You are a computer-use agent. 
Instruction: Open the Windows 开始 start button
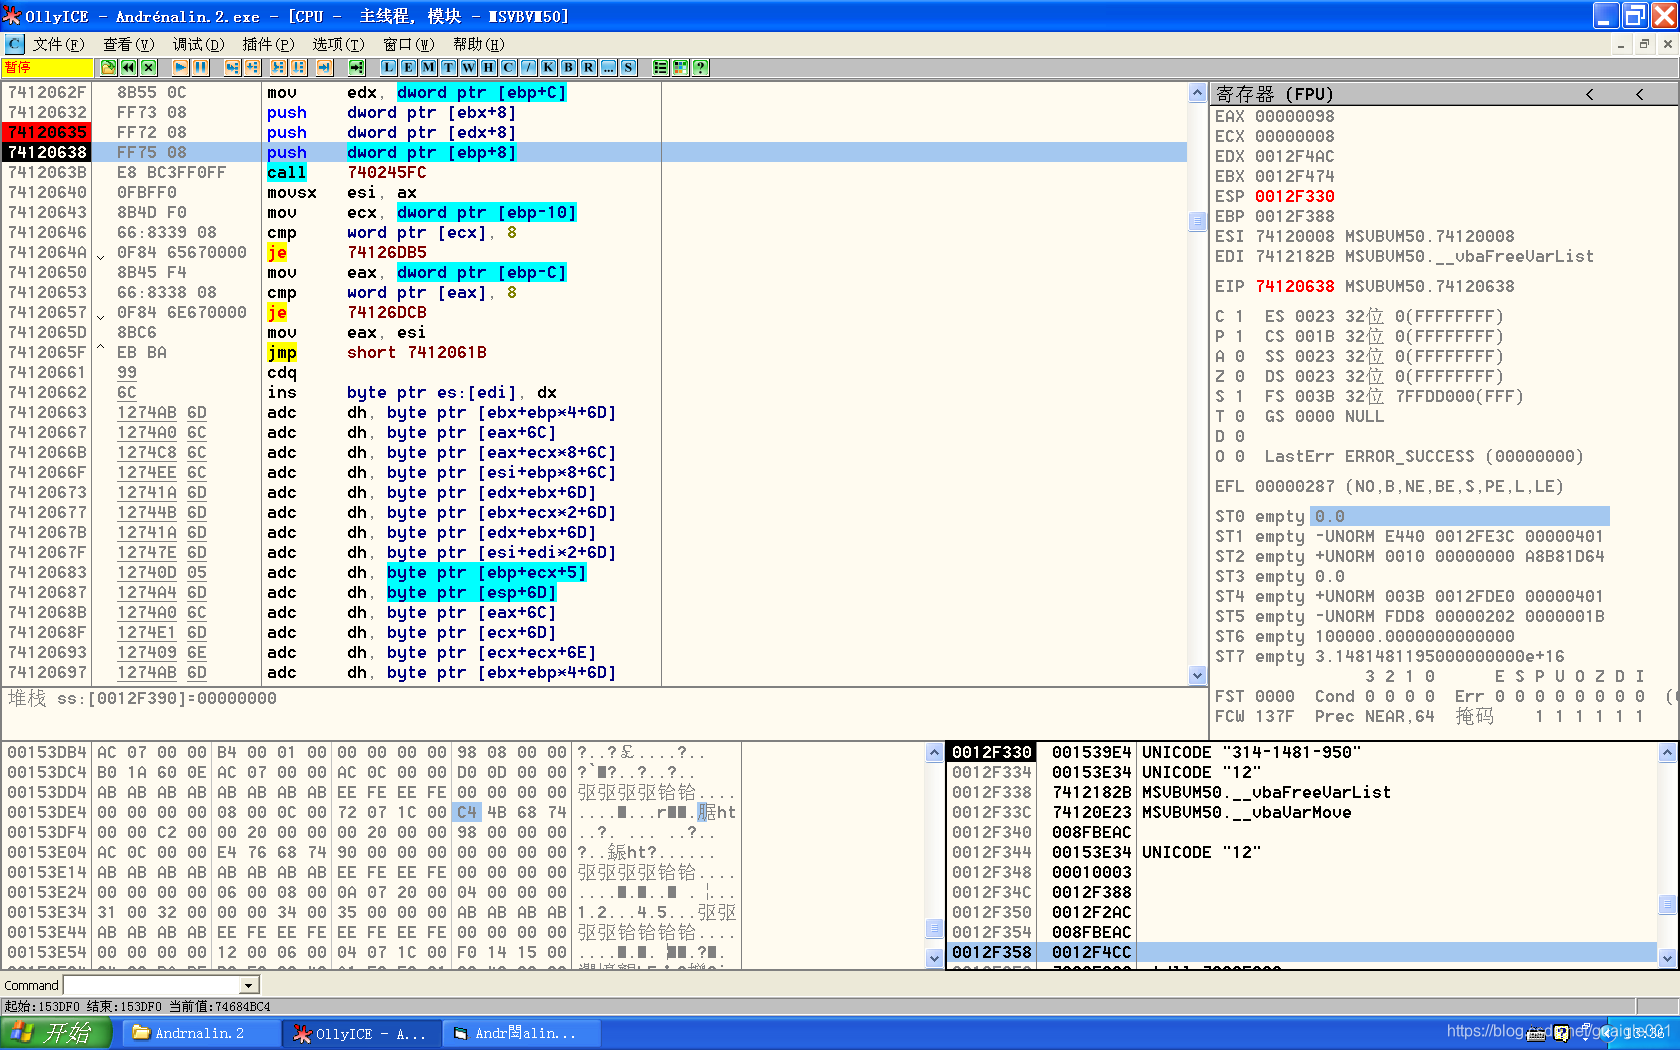pyautogui.click(x=56, y=1033)
